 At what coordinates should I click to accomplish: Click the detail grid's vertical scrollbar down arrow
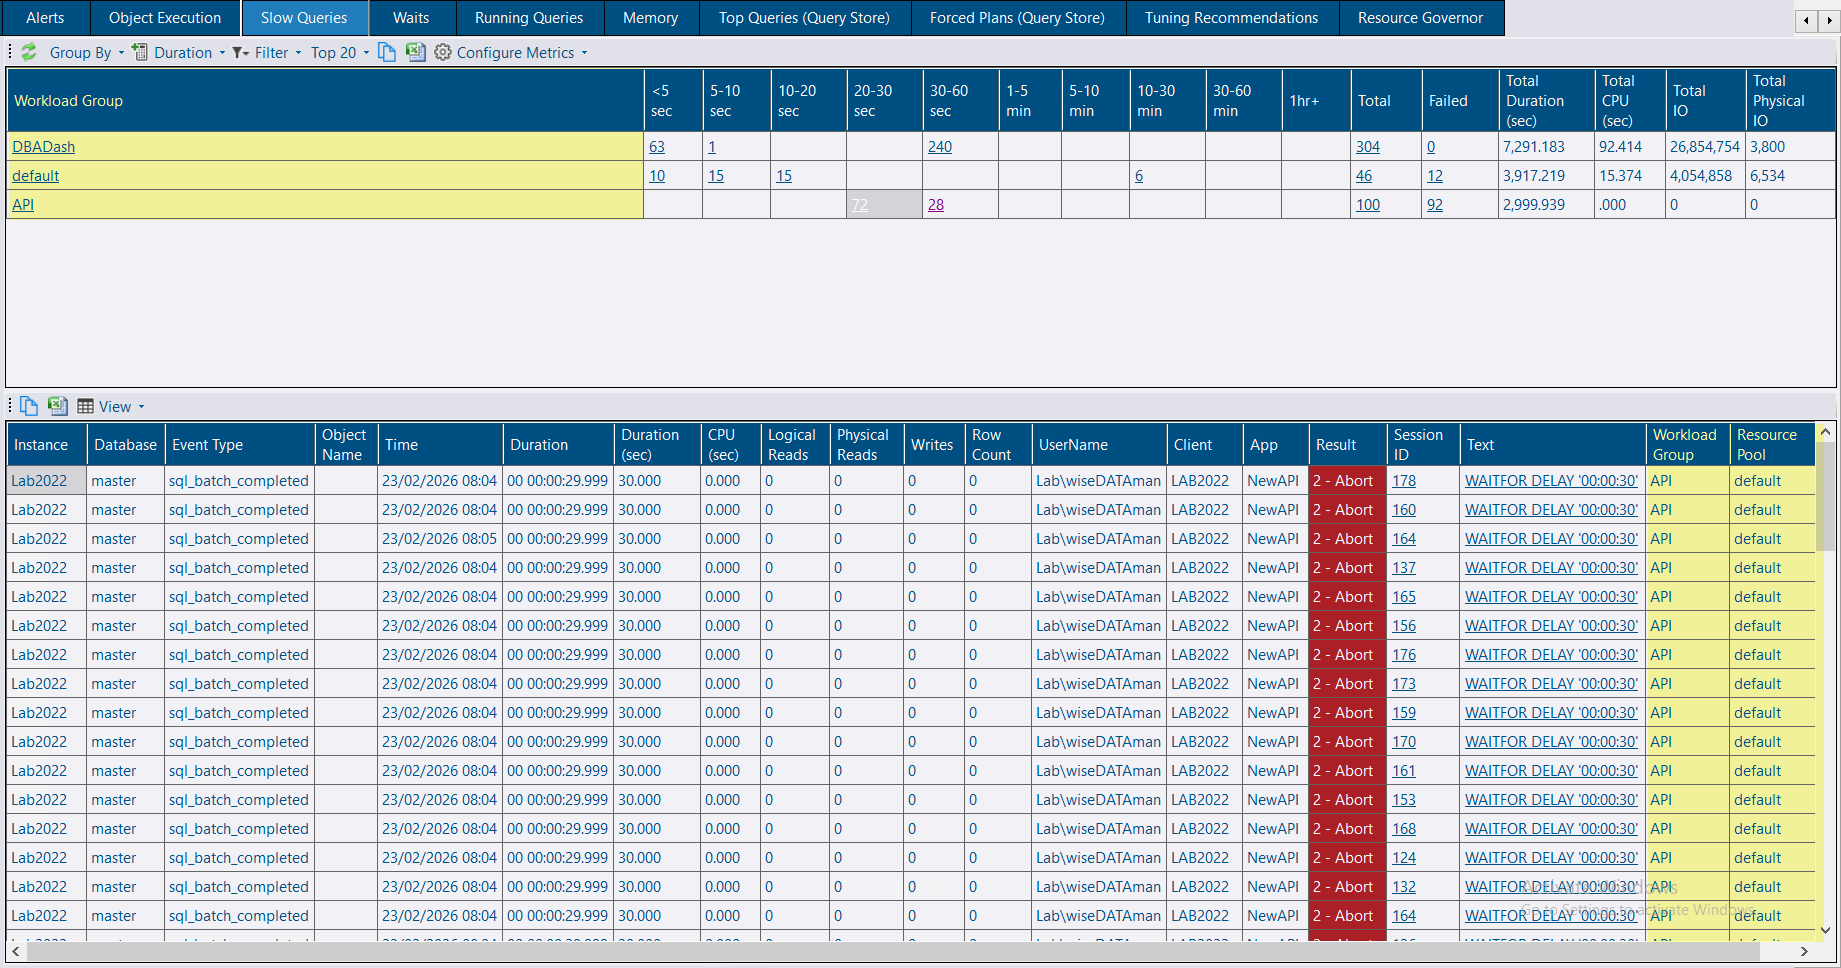point(1825,929)
